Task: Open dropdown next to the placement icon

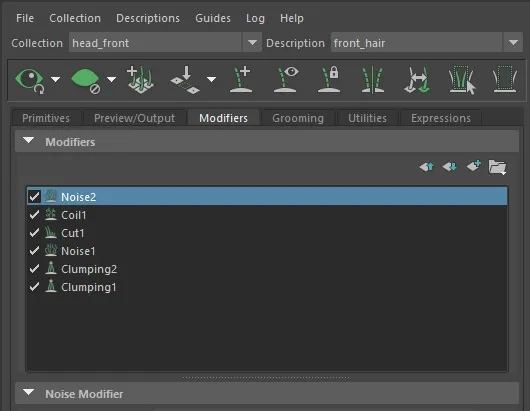Action: pyautogui.click(x=212, y=79)
